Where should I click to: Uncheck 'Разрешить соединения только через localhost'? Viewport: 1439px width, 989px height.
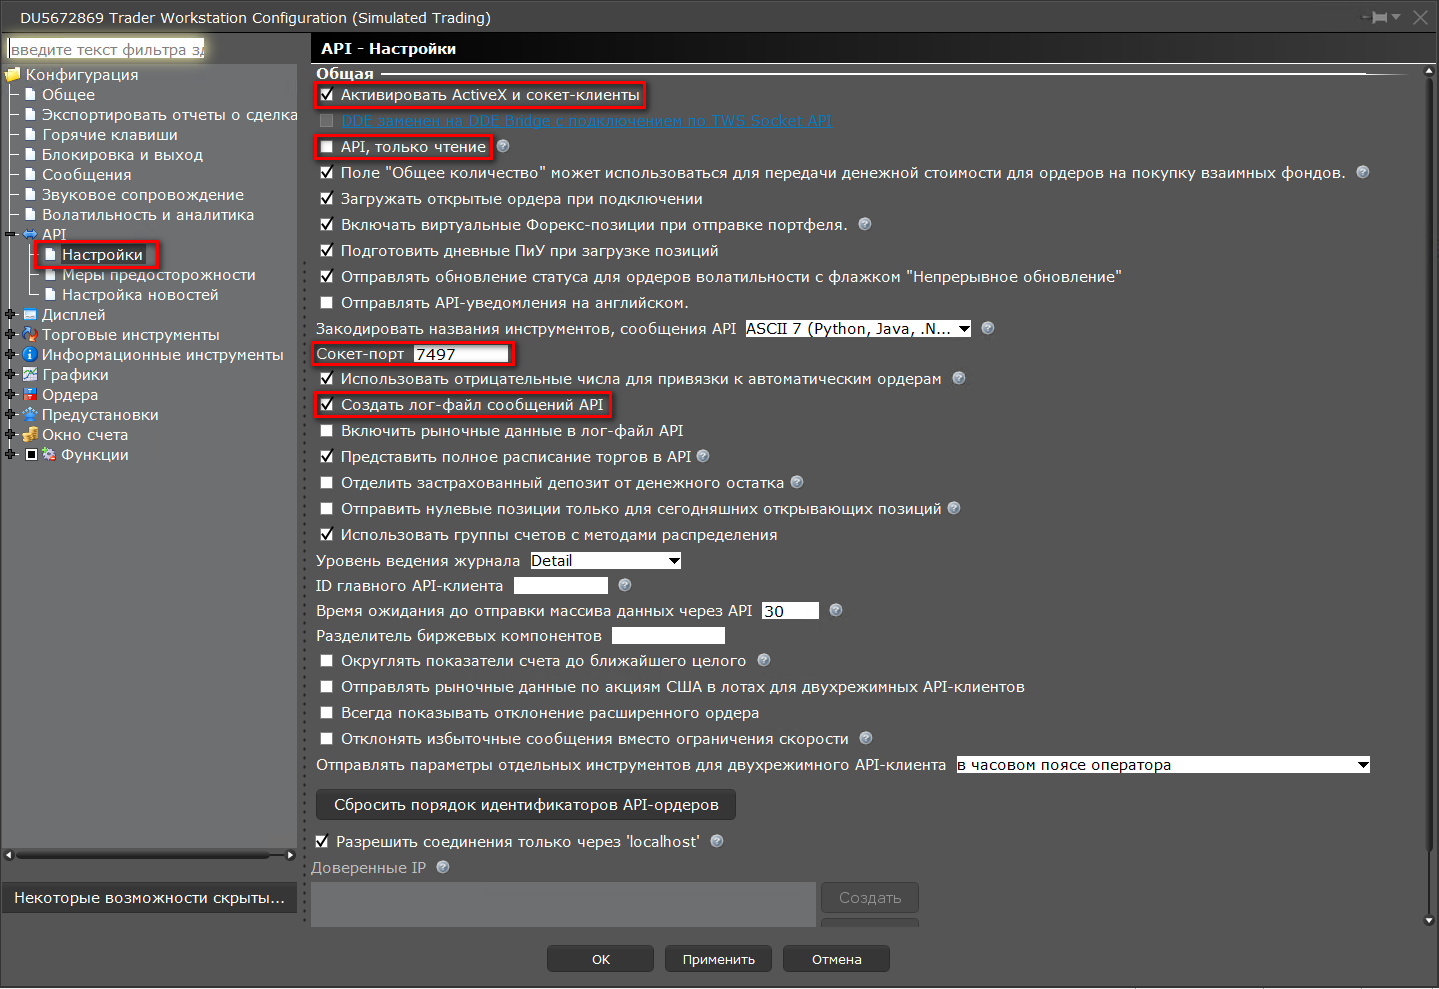coord(321,841)
